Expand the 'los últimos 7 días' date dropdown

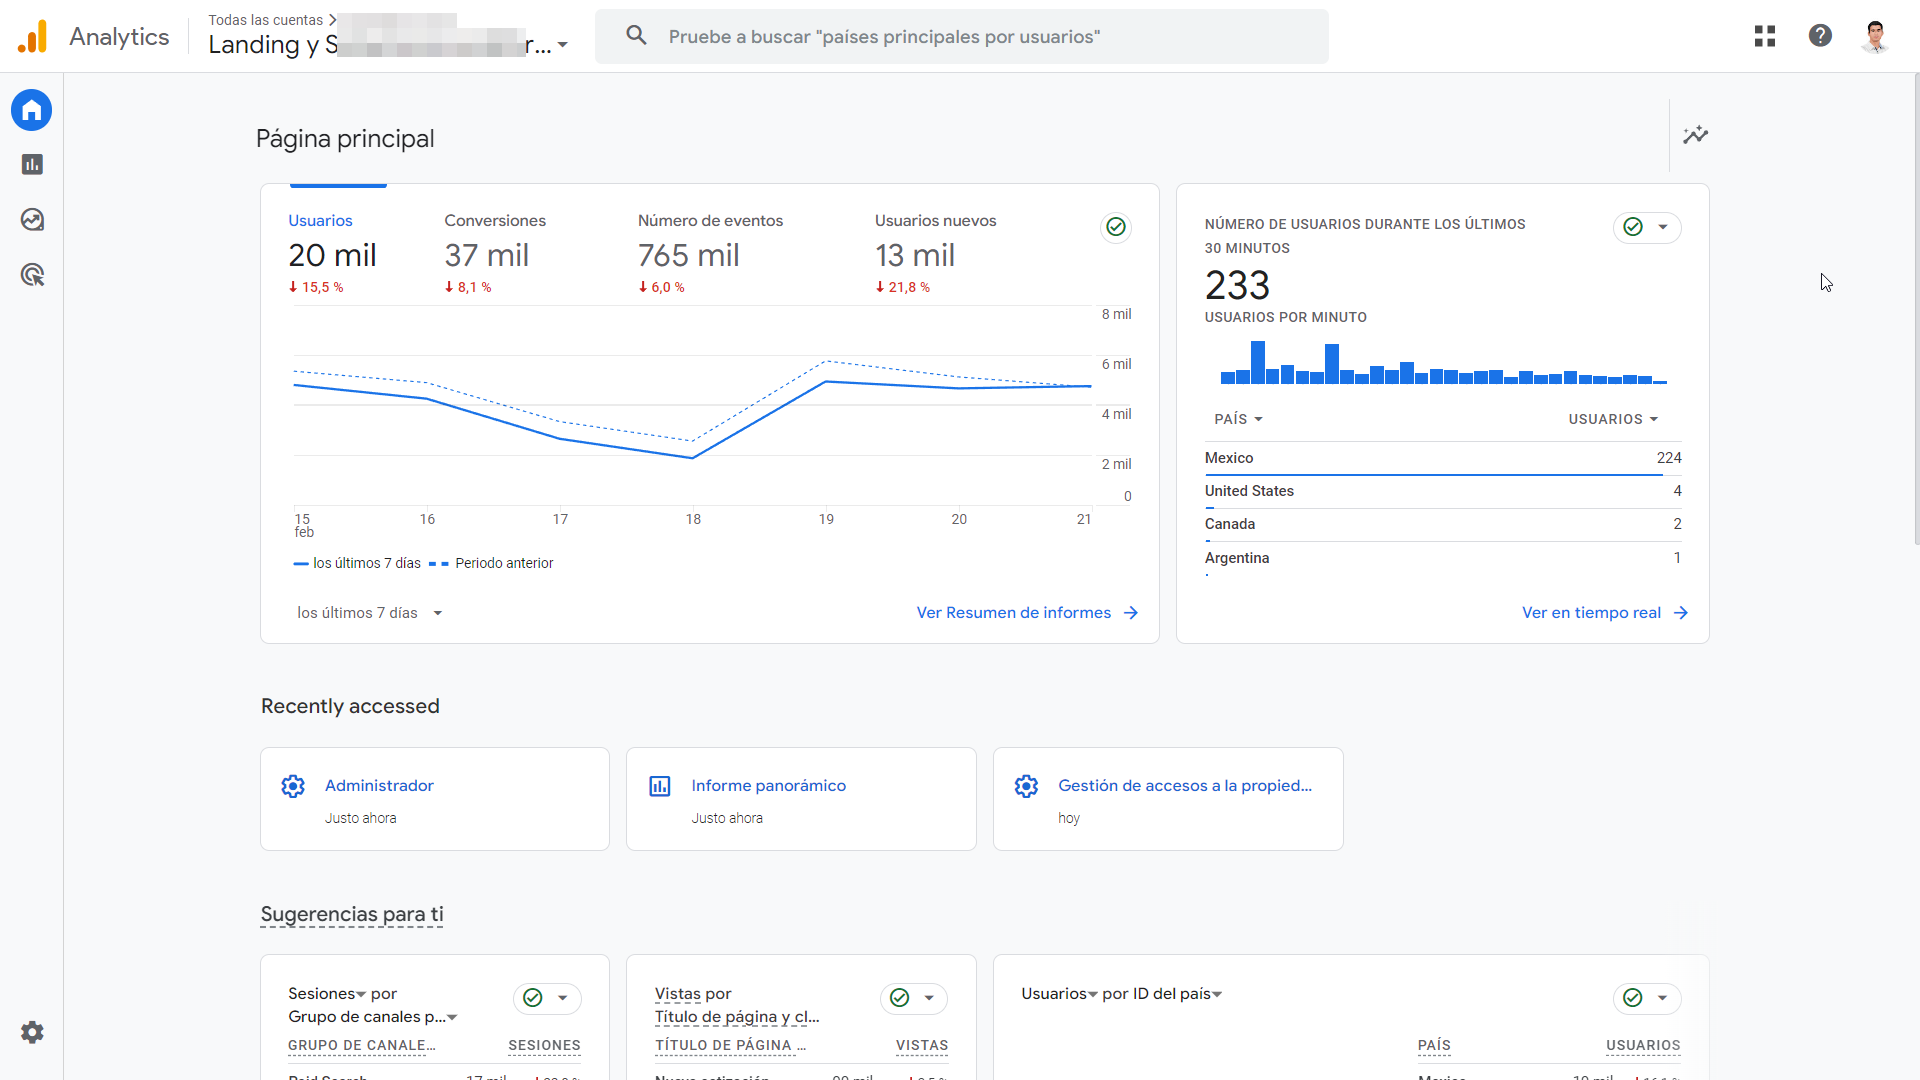[370, 613]
